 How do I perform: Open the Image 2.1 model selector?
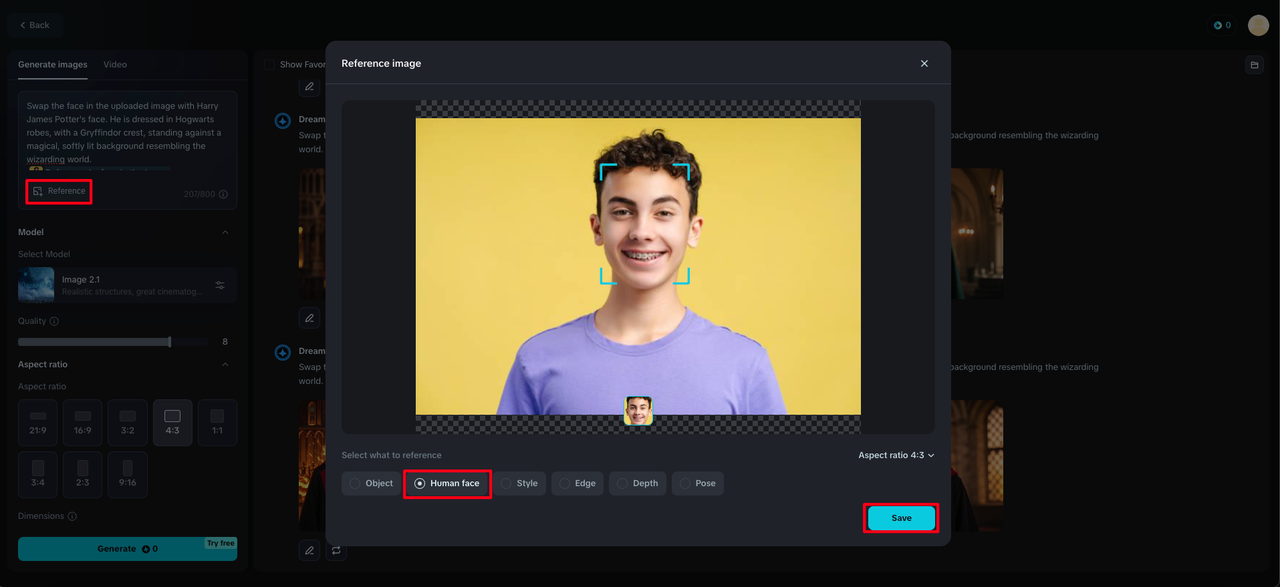[127, 285]
